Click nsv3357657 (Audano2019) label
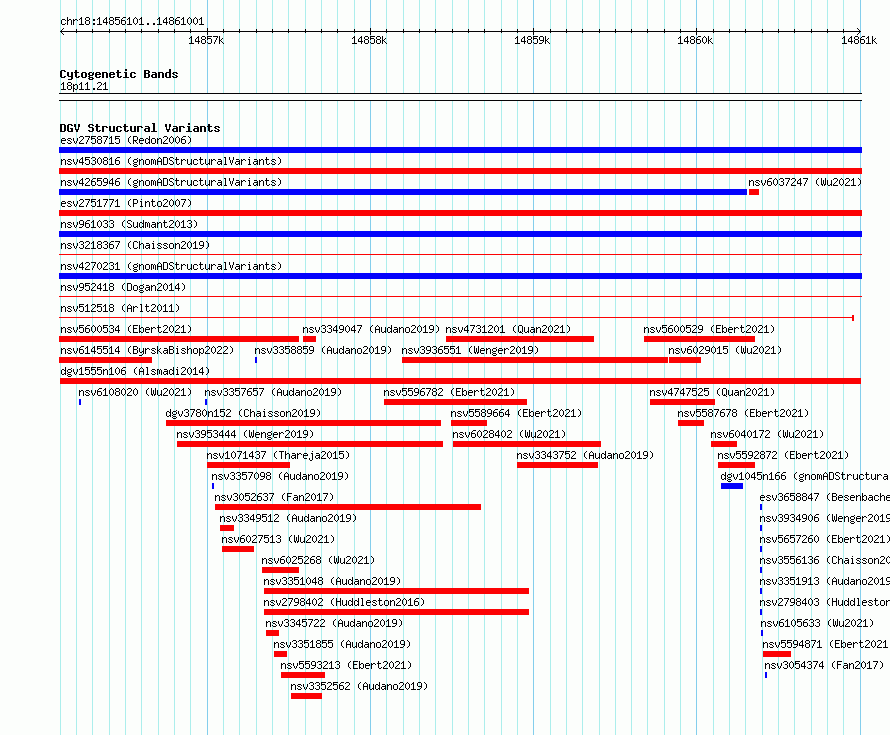The height and width of the screenshot is (735, 890). (273, 392)
